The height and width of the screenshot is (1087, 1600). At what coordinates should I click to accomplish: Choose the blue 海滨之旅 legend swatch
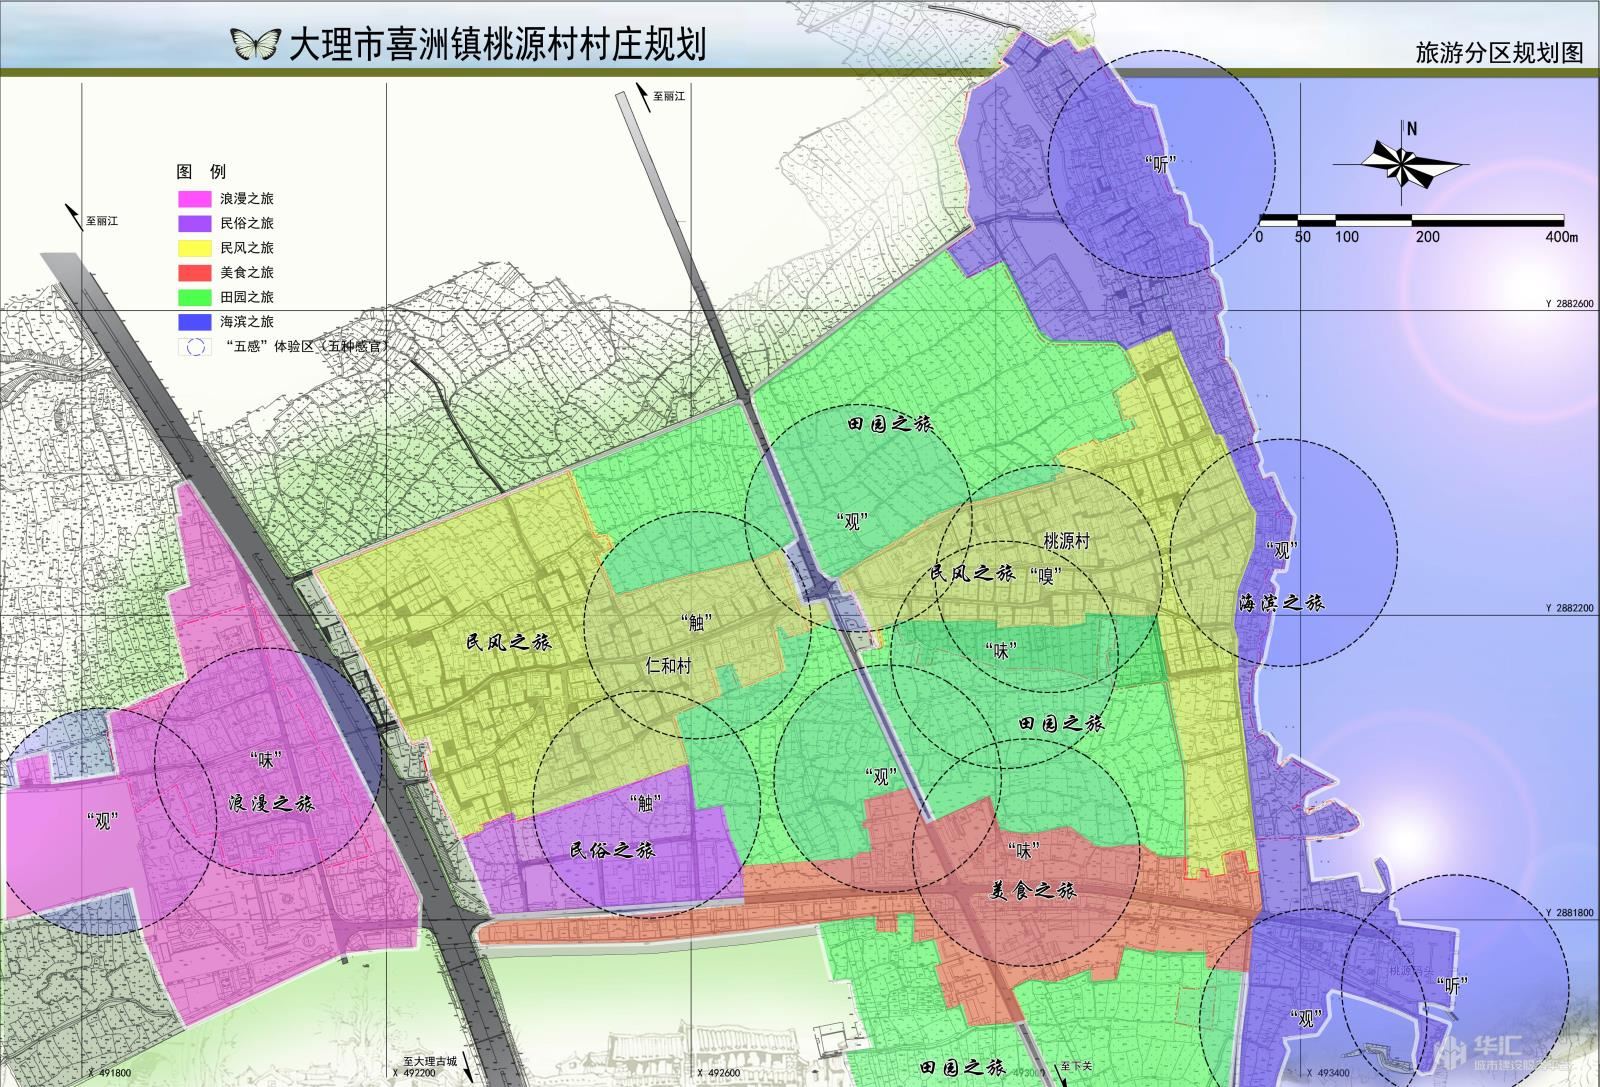(194, 321)
